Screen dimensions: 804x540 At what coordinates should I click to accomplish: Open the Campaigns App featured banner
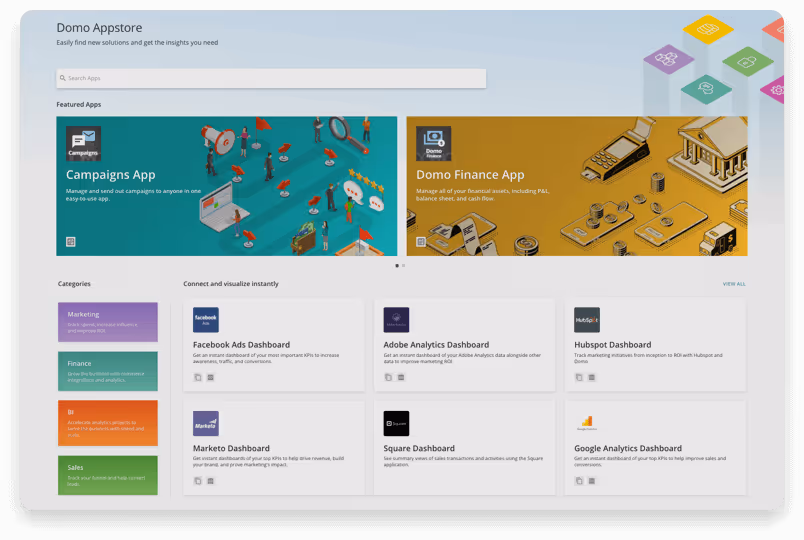pyautogui.click(x=227, y=186)
